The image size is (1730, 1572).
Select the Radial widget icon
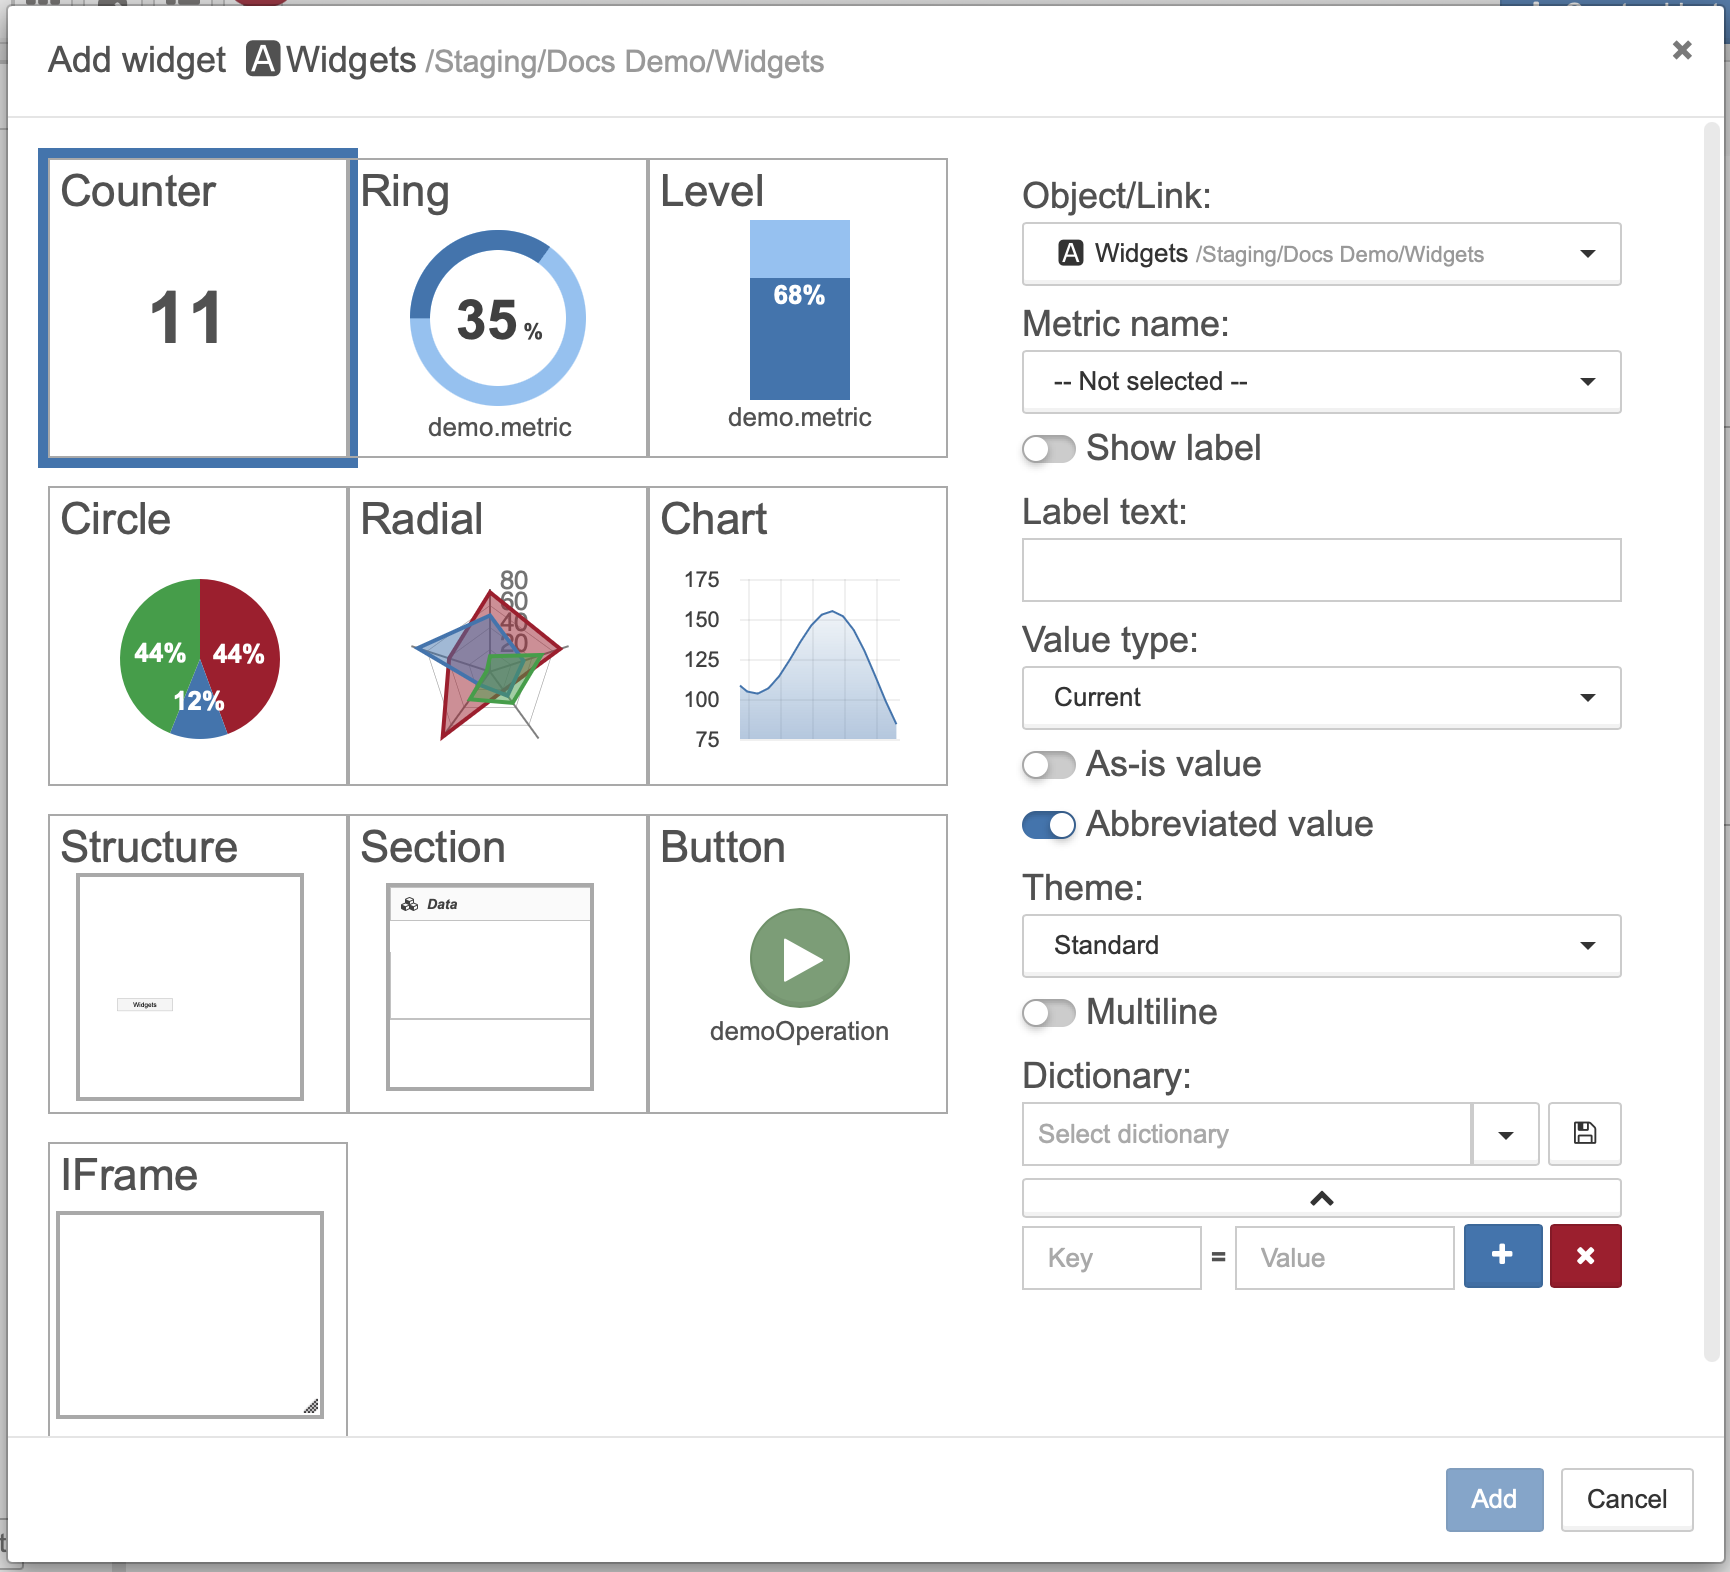coord(490,660)
